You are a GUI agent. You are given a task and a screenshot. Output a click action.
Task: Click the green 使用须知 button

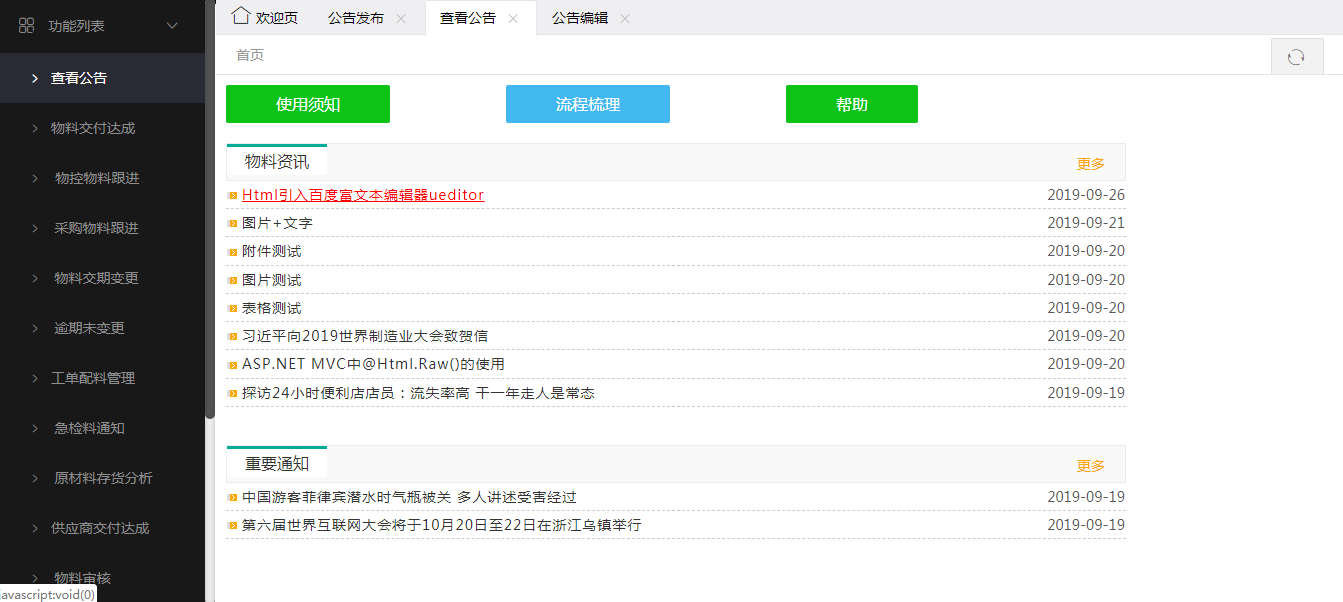tap(308, 104)
